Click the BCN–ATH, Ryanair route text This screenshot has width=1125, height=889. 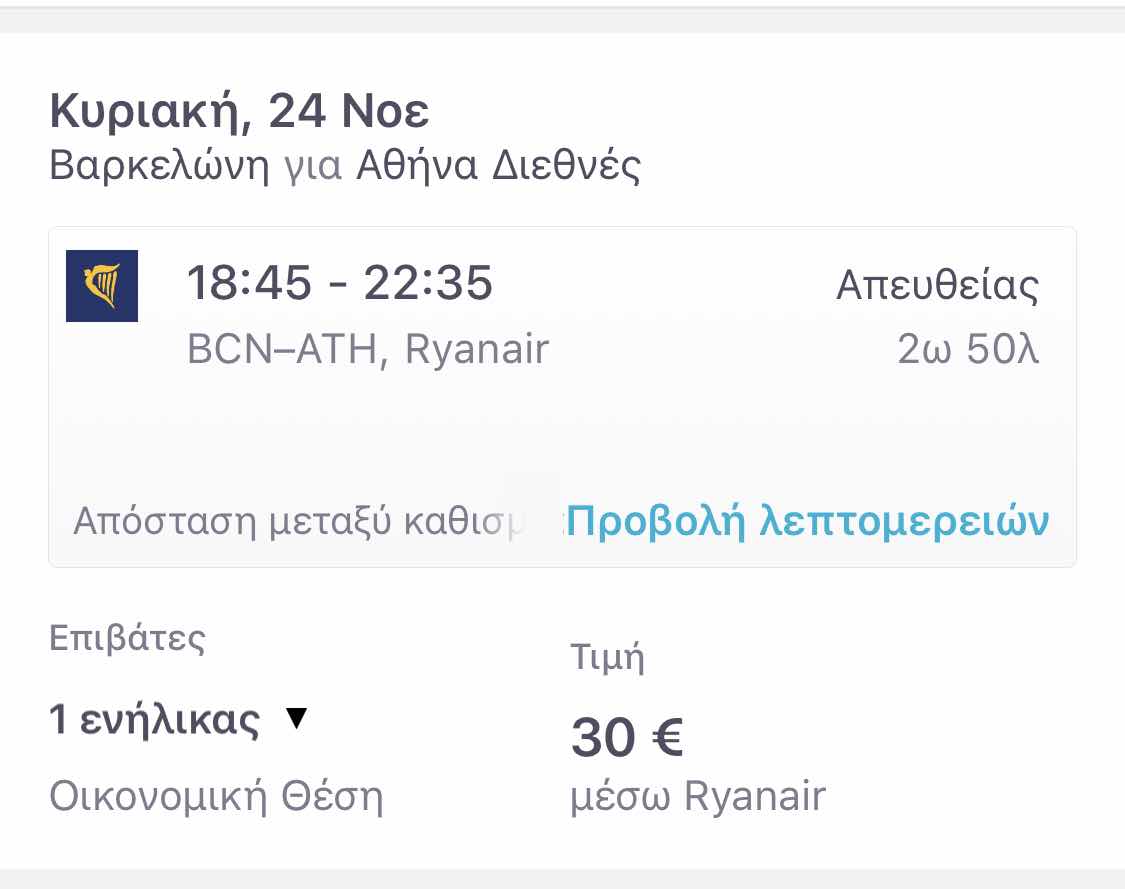(368, 350)
